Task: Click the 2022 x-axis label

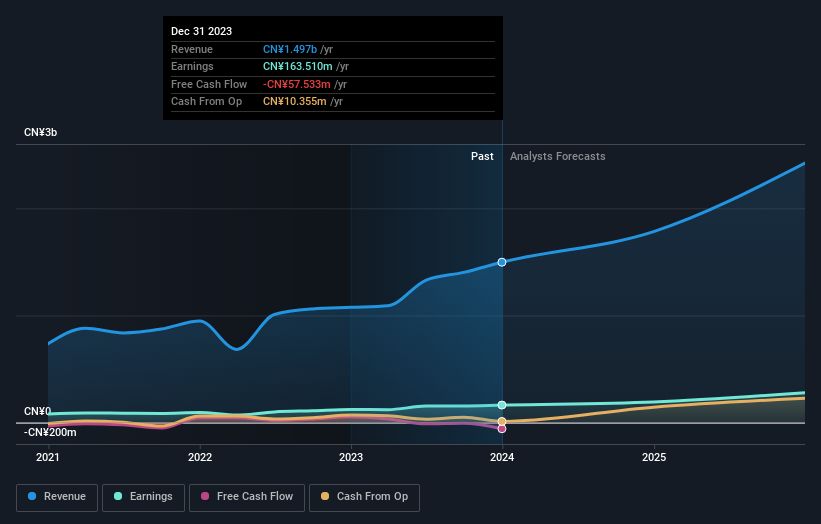Action: [x=200, y=458]
